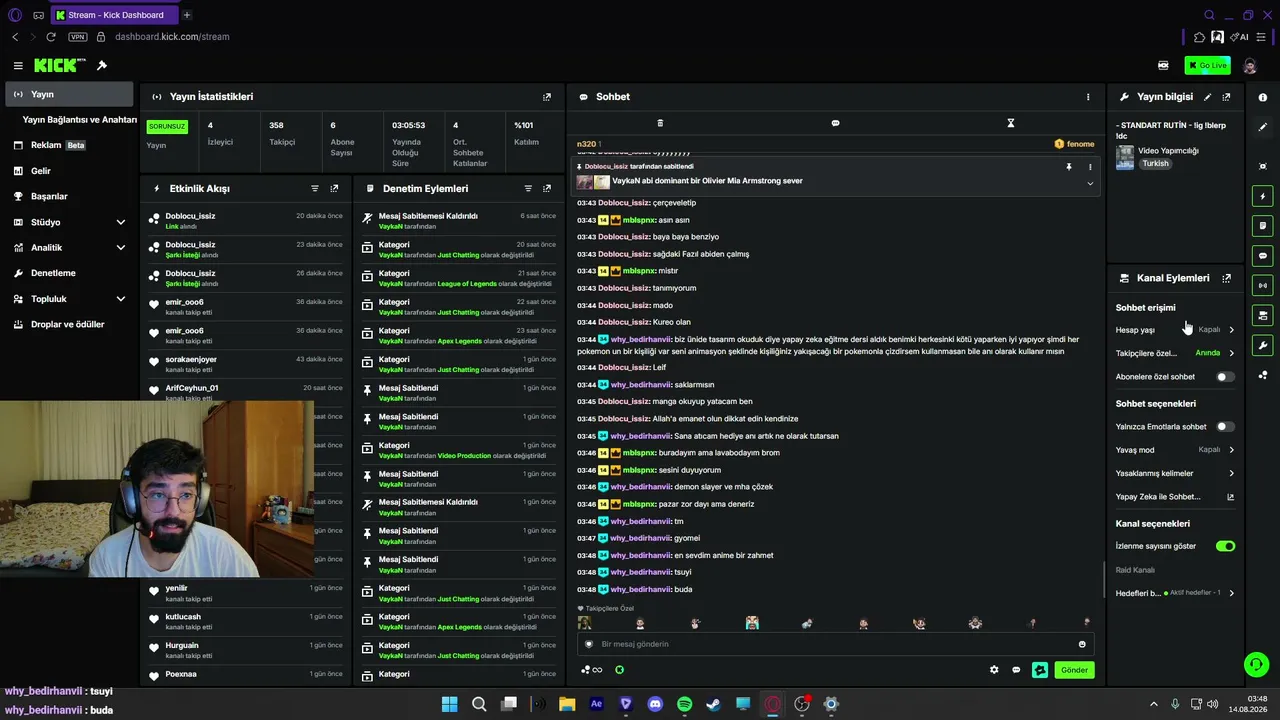Unpin the pinned VaykaN chat message

pos(1069,167)
